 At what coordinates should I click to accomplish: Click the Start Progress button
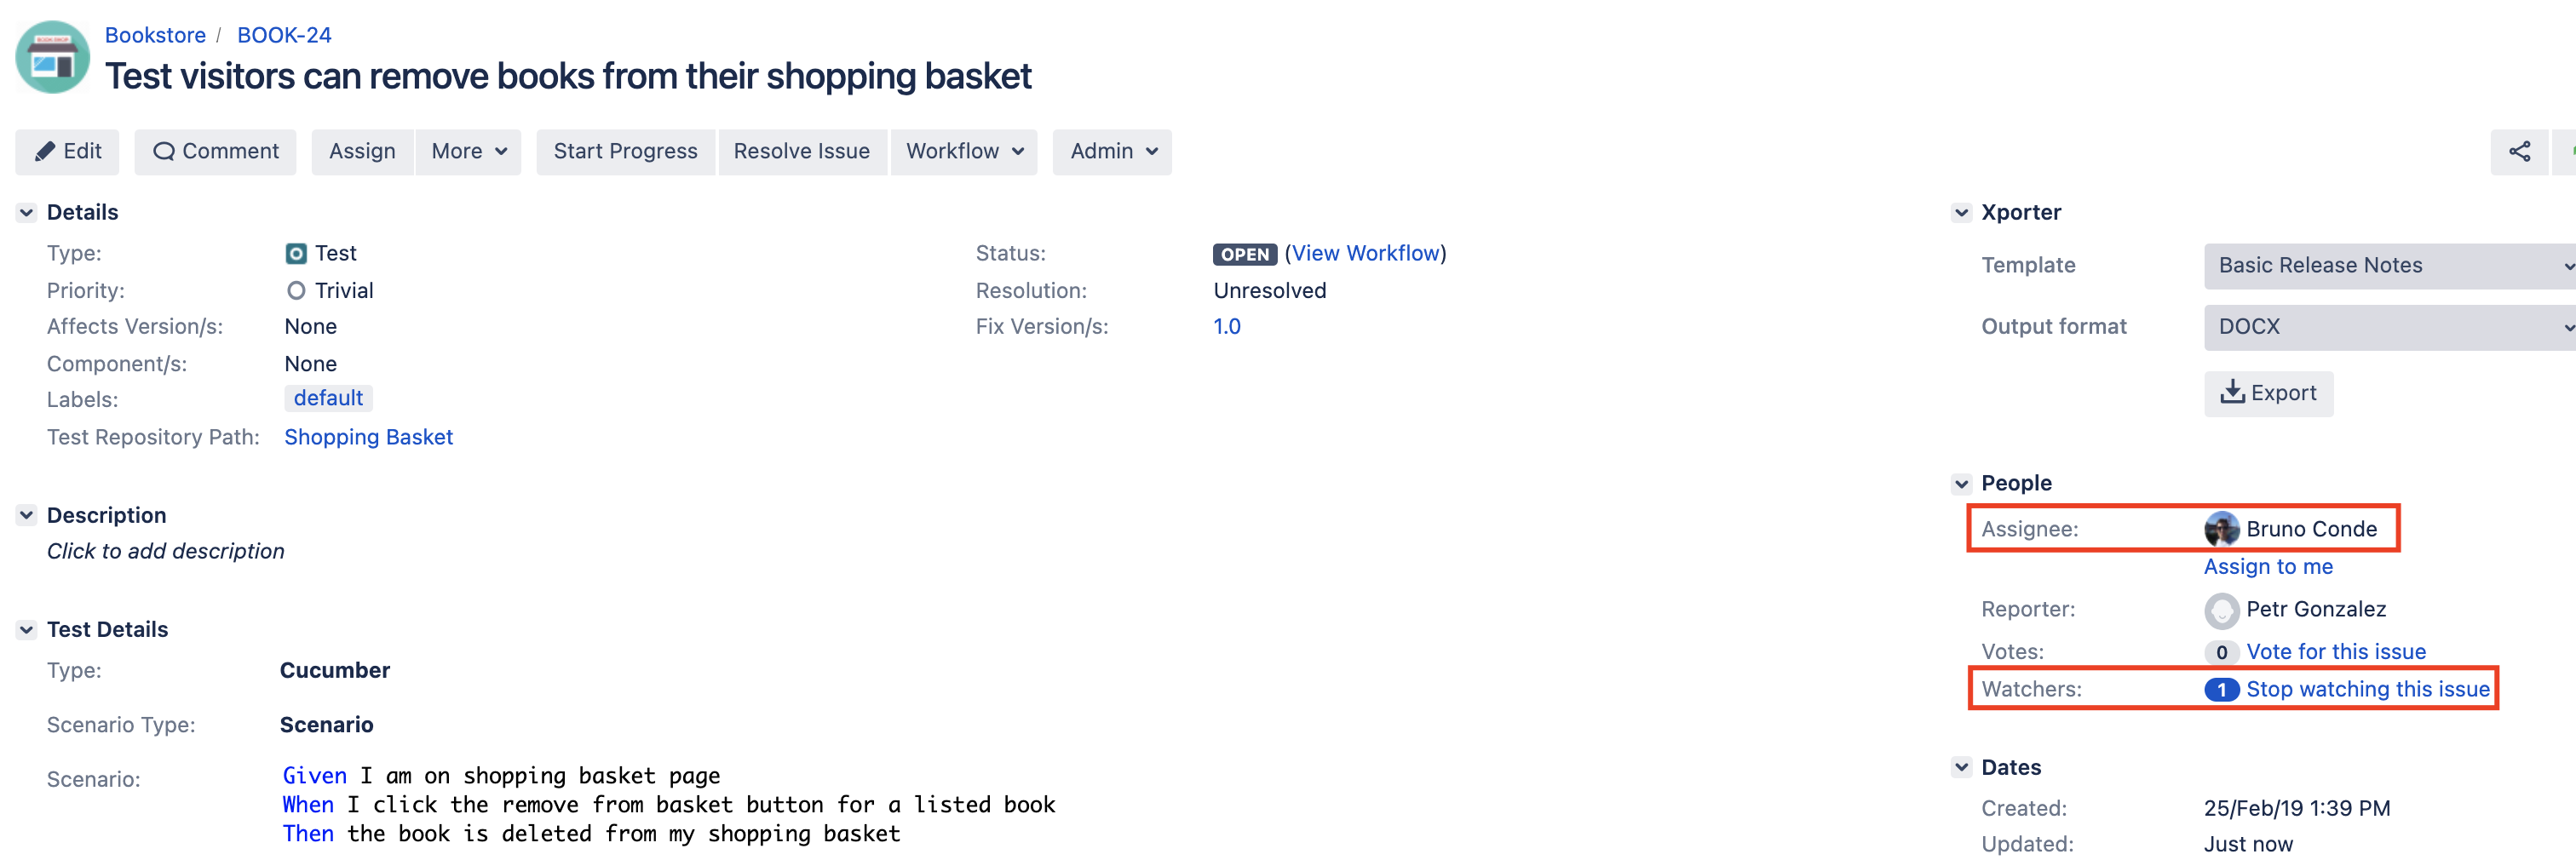[x=625, y=152]
